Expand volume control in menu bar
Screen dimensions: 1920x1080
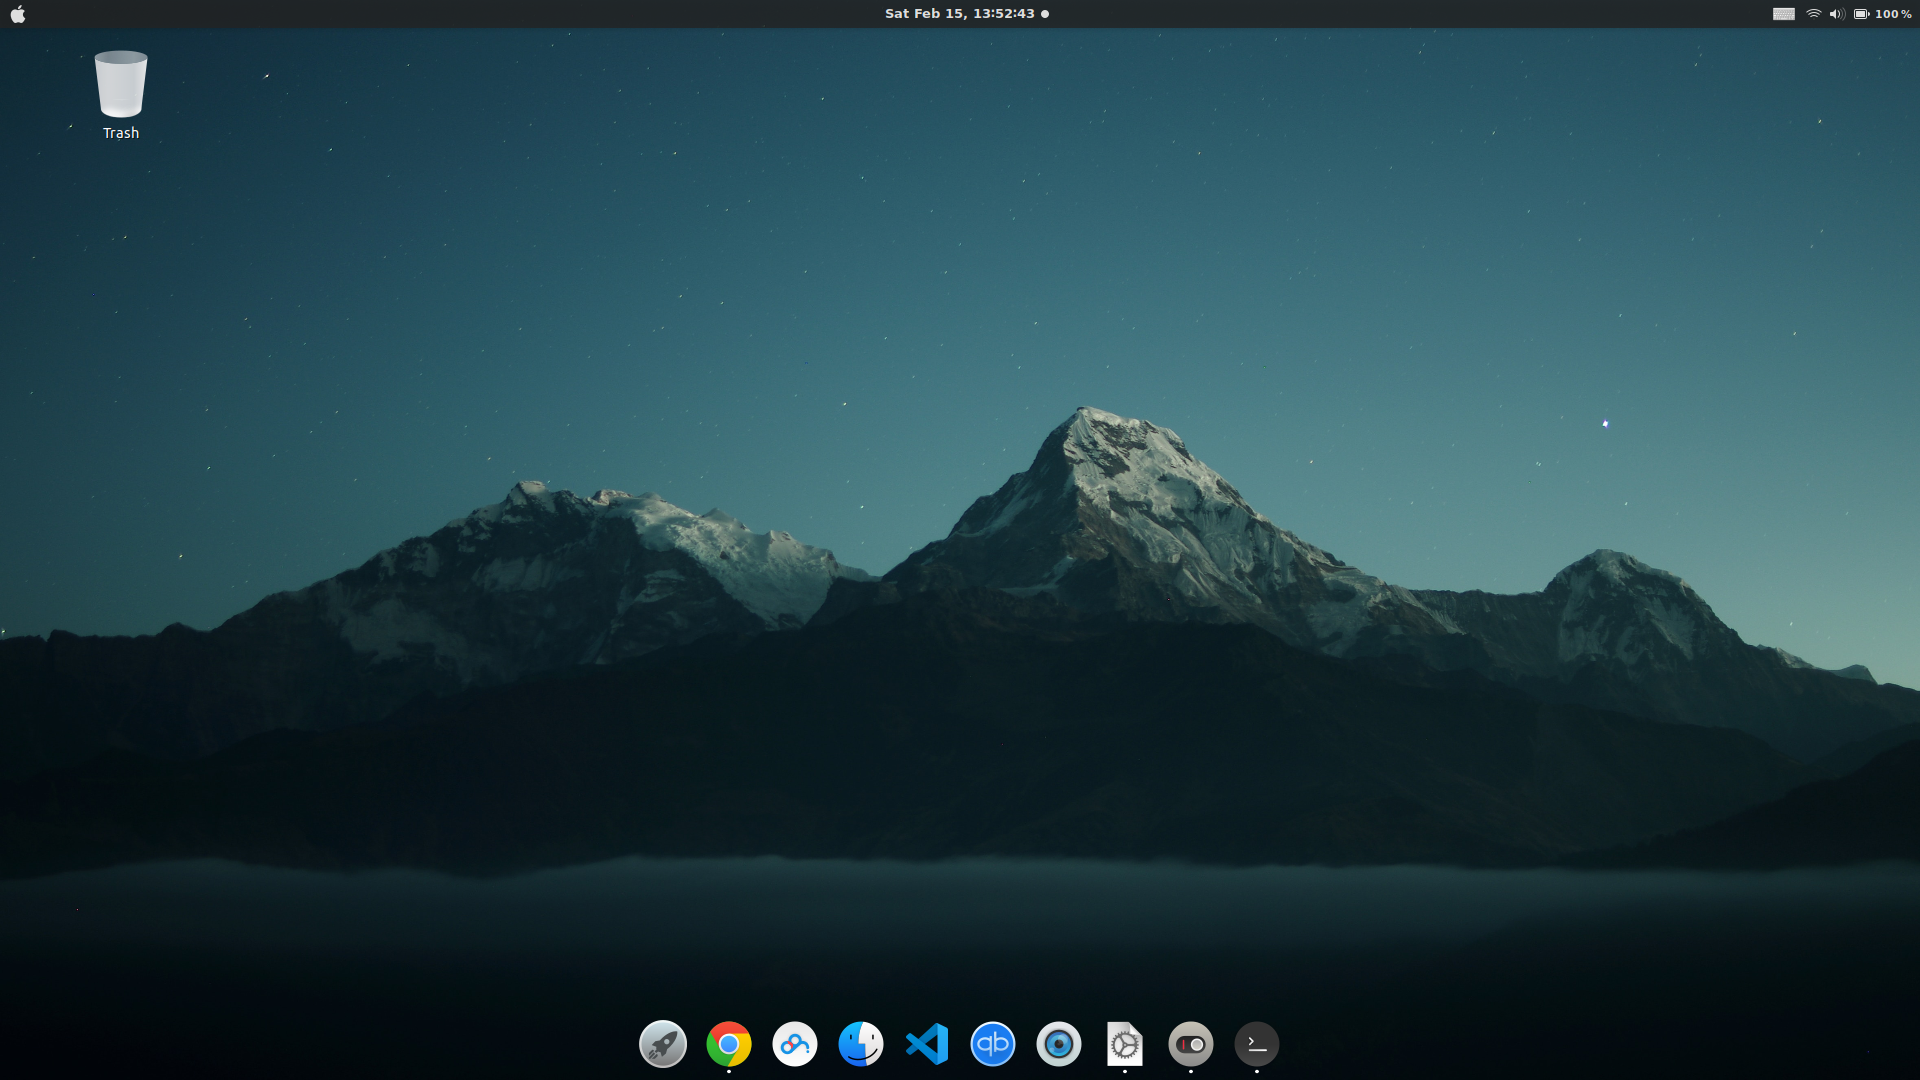pyautogui.click(x=1834, y=13)
